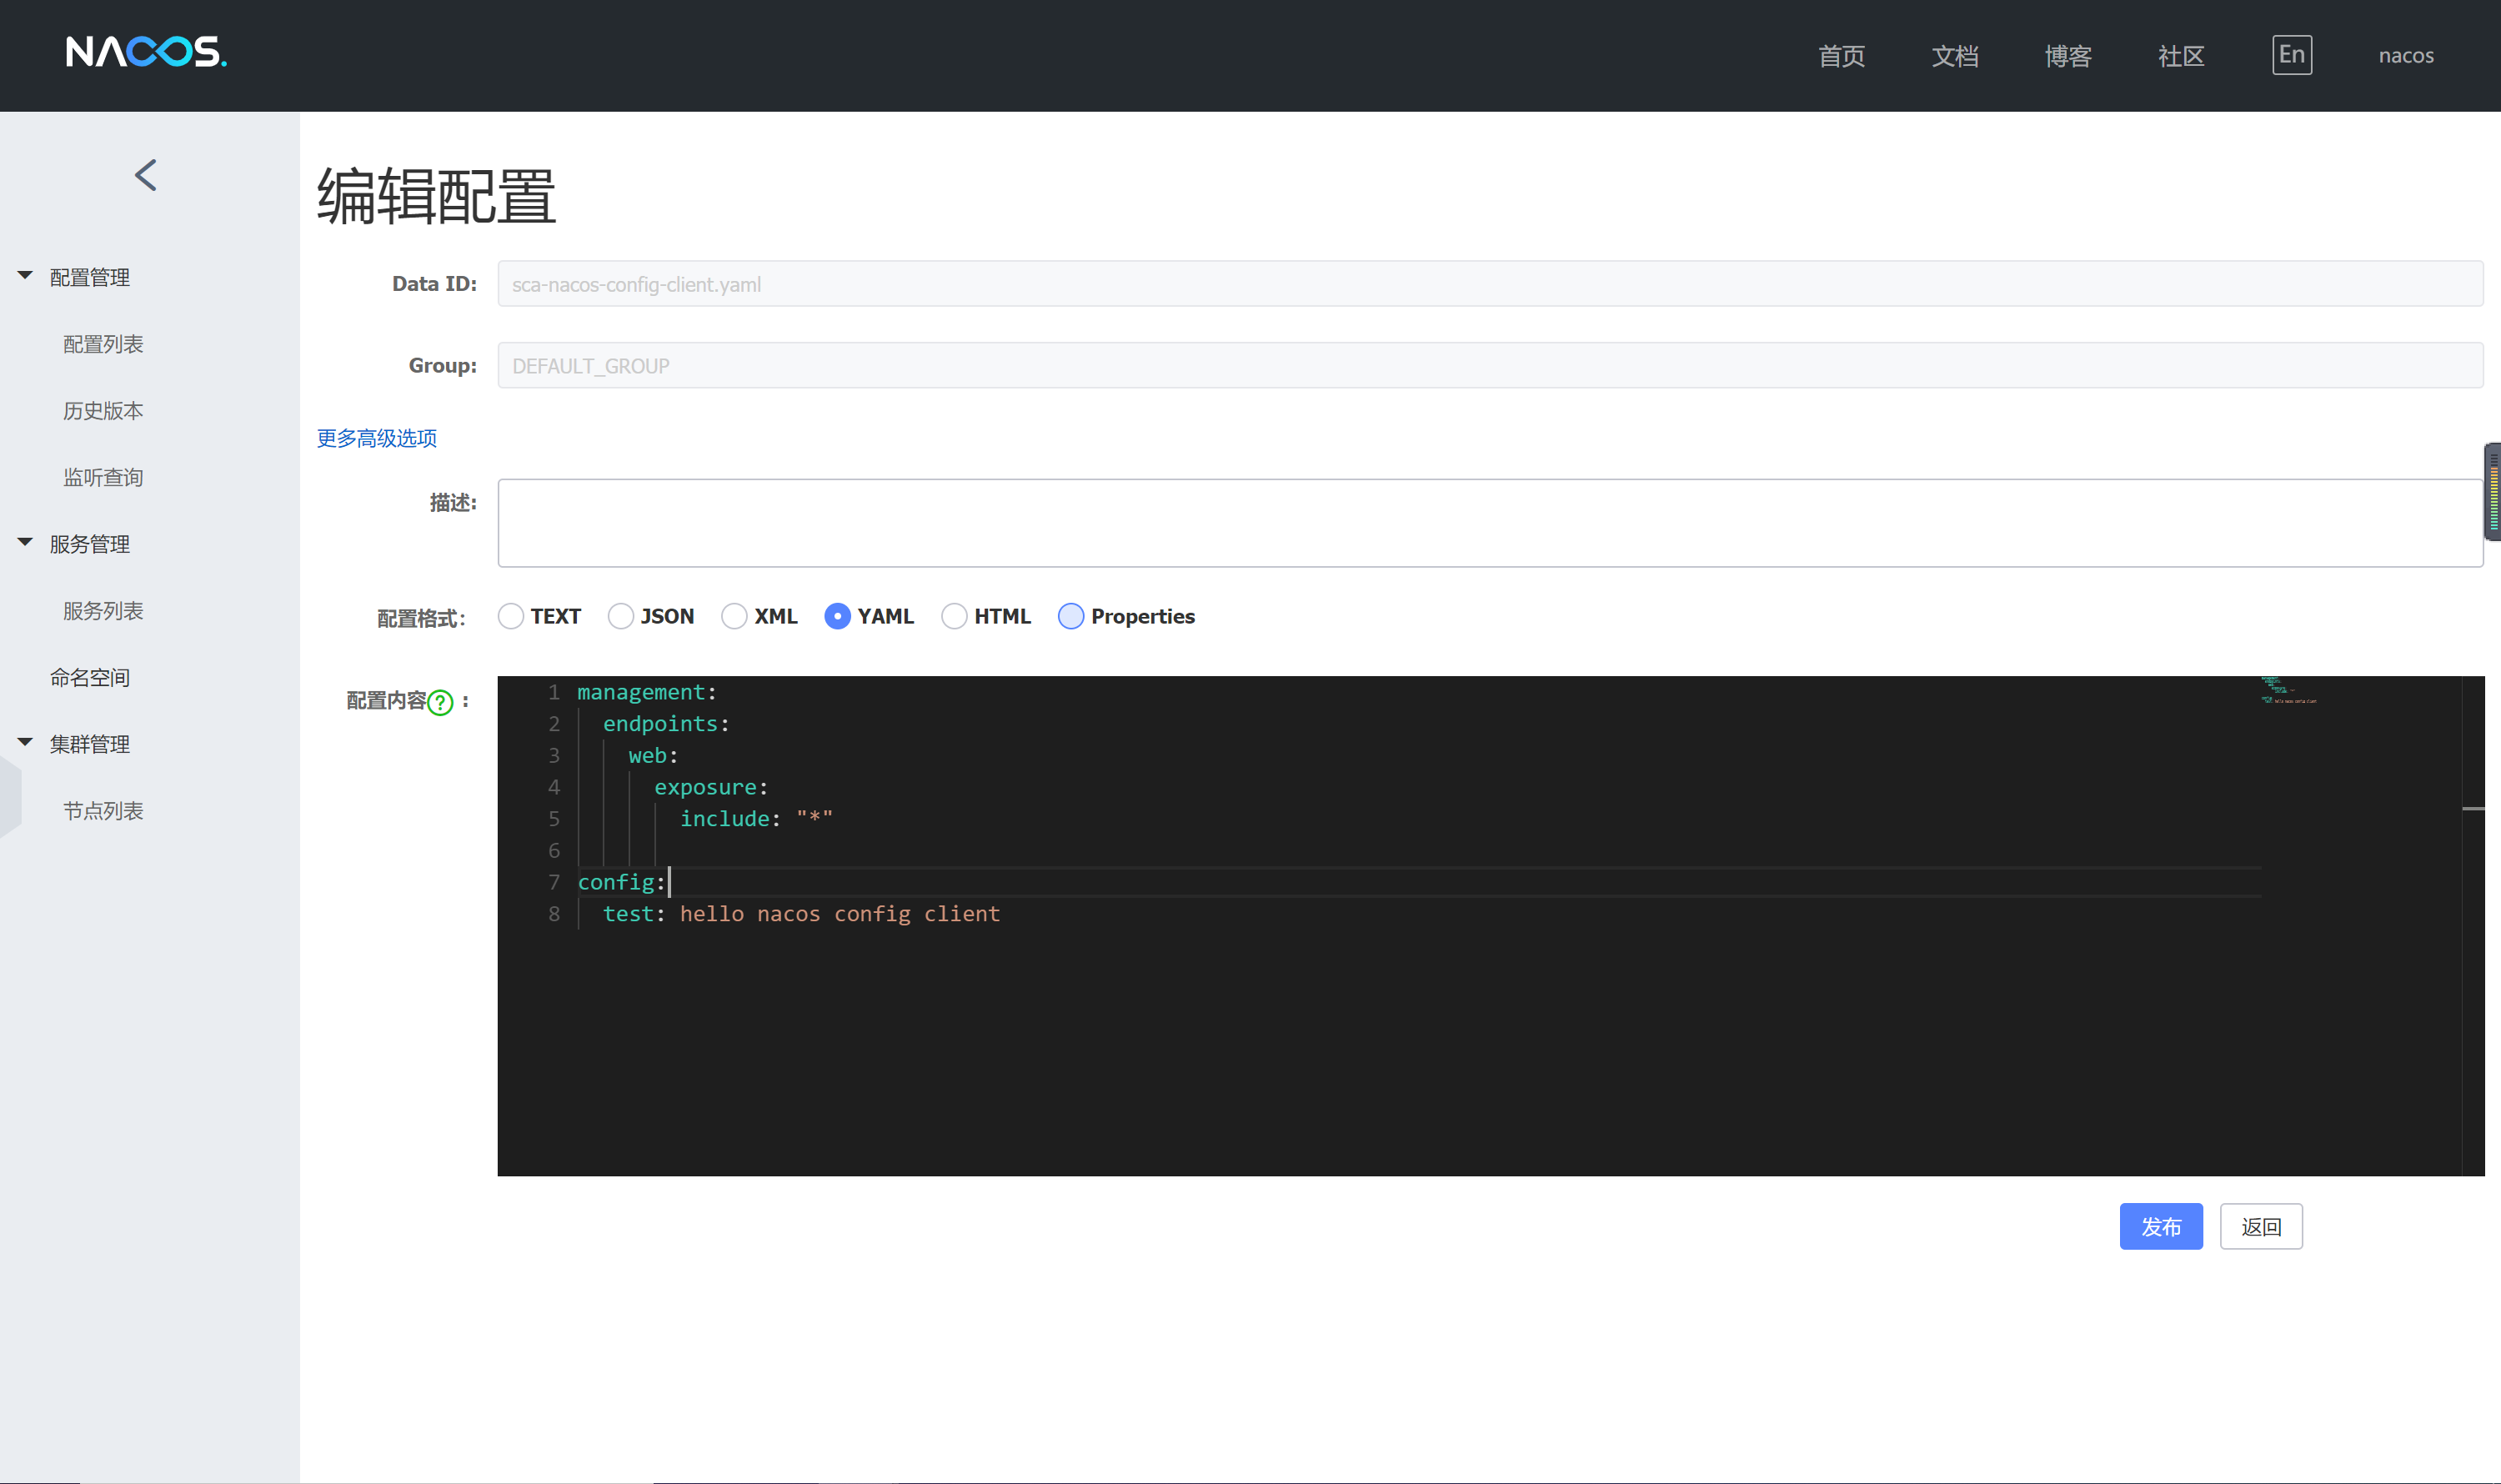Click the help icon beside 配置内容
The width and height of the screenshot is (2501, 1484).
click(x=440, y=703)
